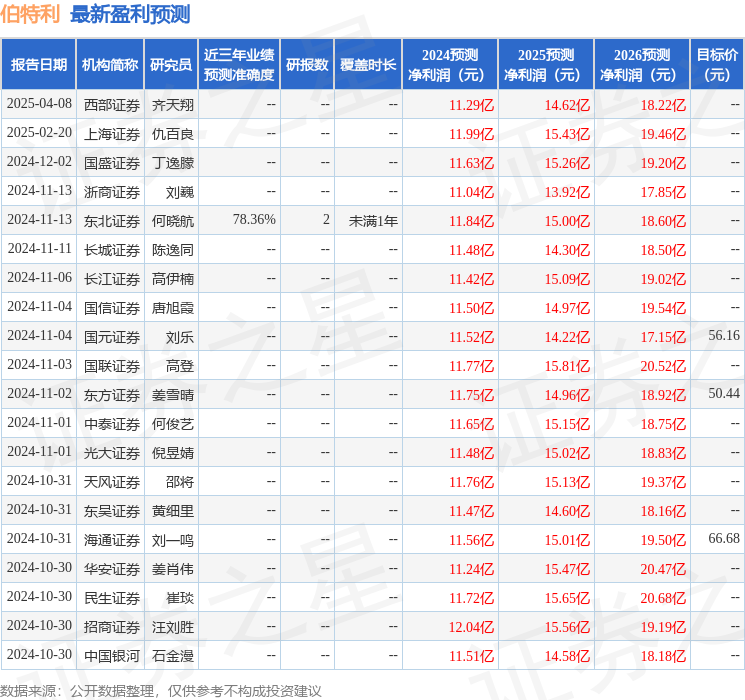745x700 pixels.
Task: Click the 最新盈利预测 heading
Action: tap(130, 14)
